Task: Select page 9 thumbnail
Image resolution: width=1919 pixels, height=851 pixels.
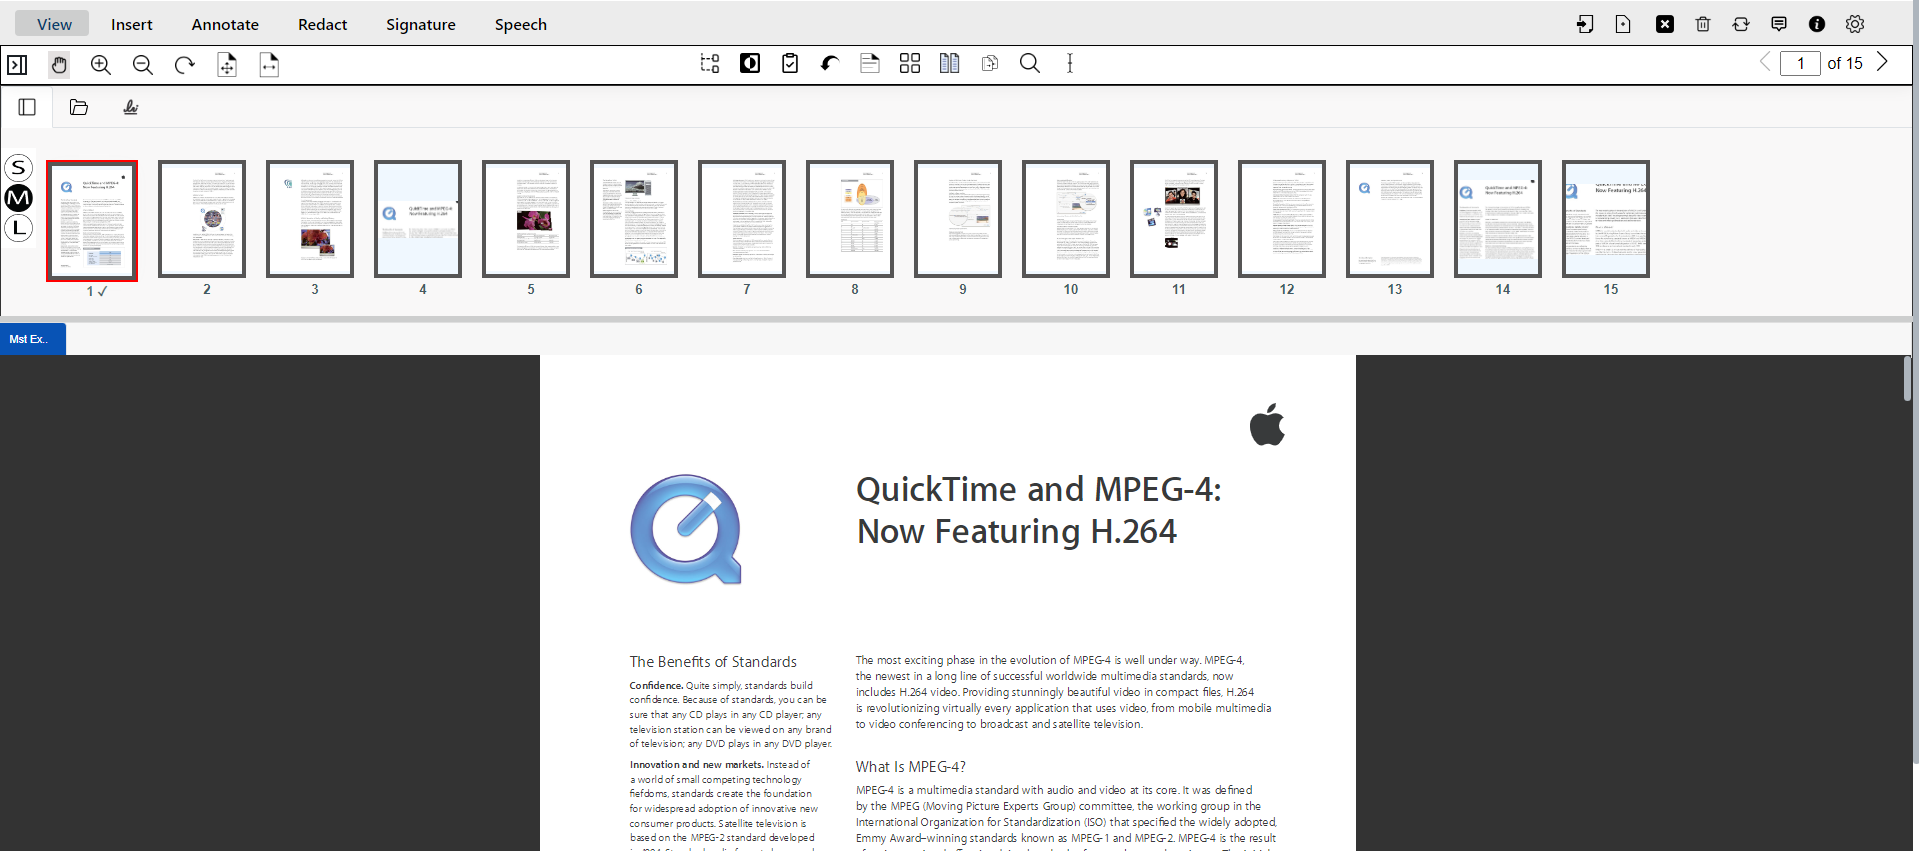Action: click(x=958, y=219)
